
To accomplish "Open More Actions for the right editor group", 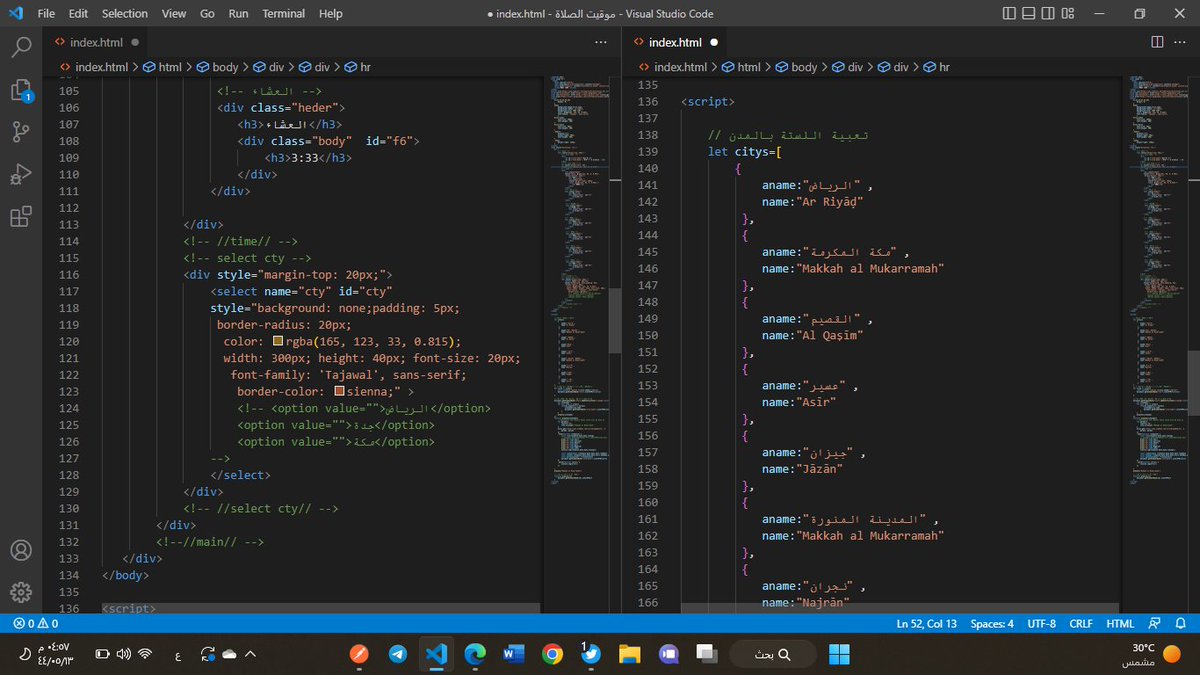I will 1180,42.
